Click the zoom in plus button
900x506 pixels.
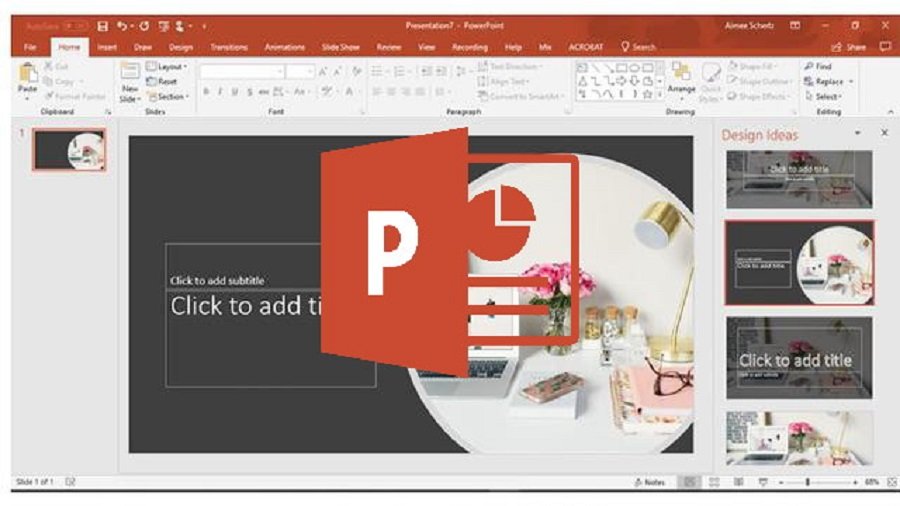click(x=855, y=483)
